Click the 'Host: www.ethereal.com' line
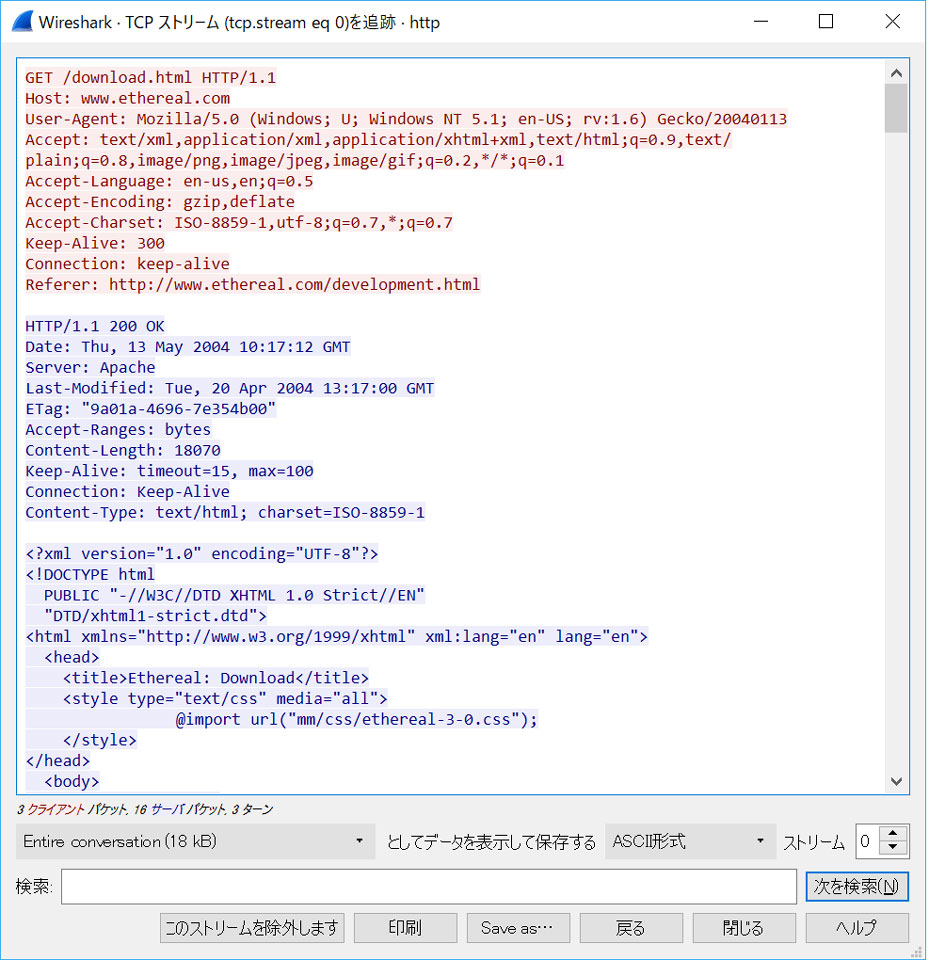 [x=127, y=99]
